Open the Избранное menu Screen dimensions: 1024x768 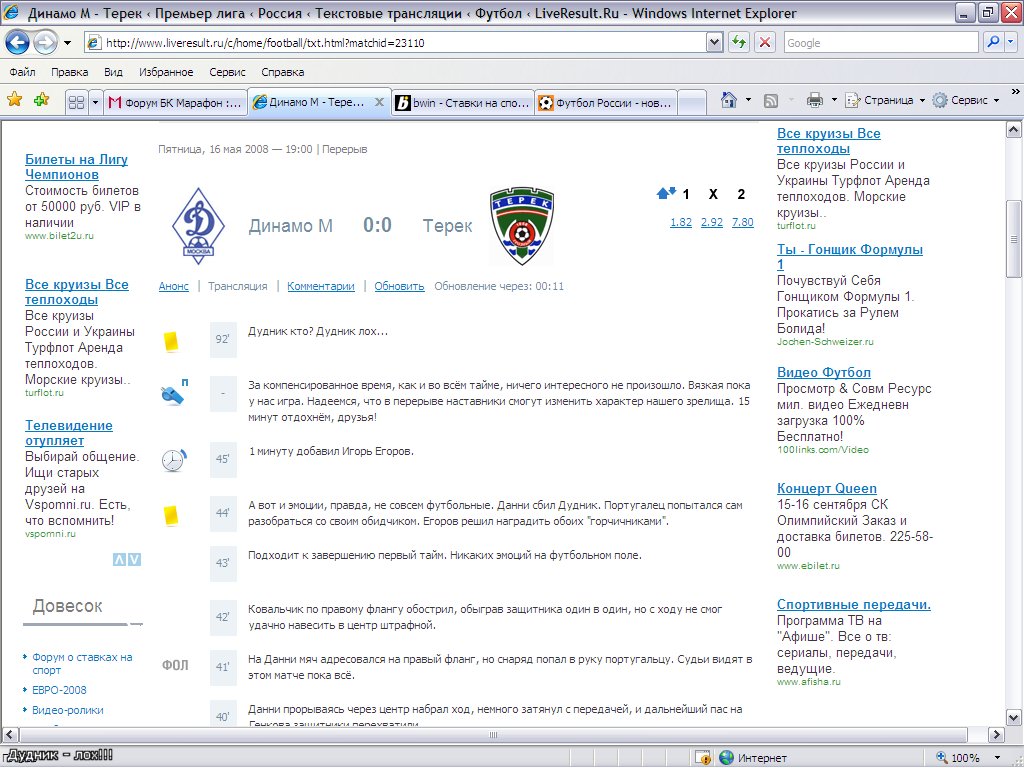pos(166,72)
